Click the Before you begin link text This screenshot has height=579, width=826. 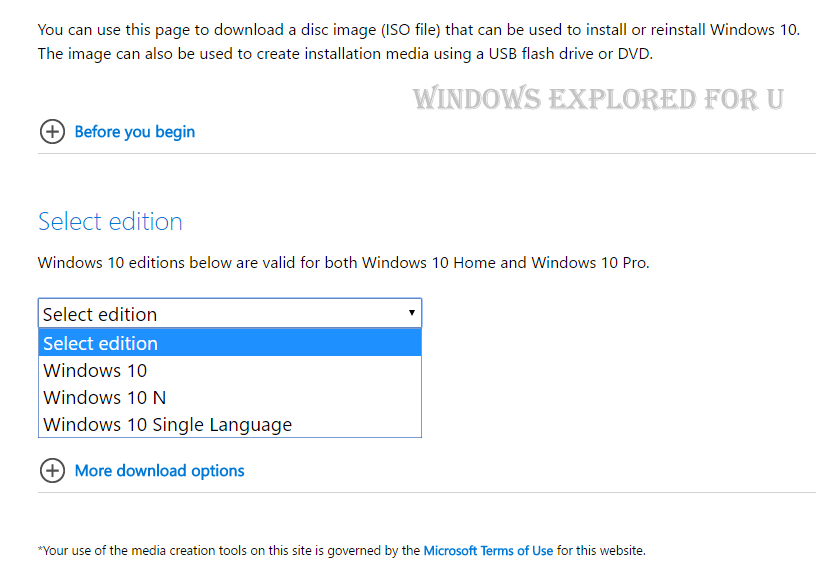click(x=134, y=131)
